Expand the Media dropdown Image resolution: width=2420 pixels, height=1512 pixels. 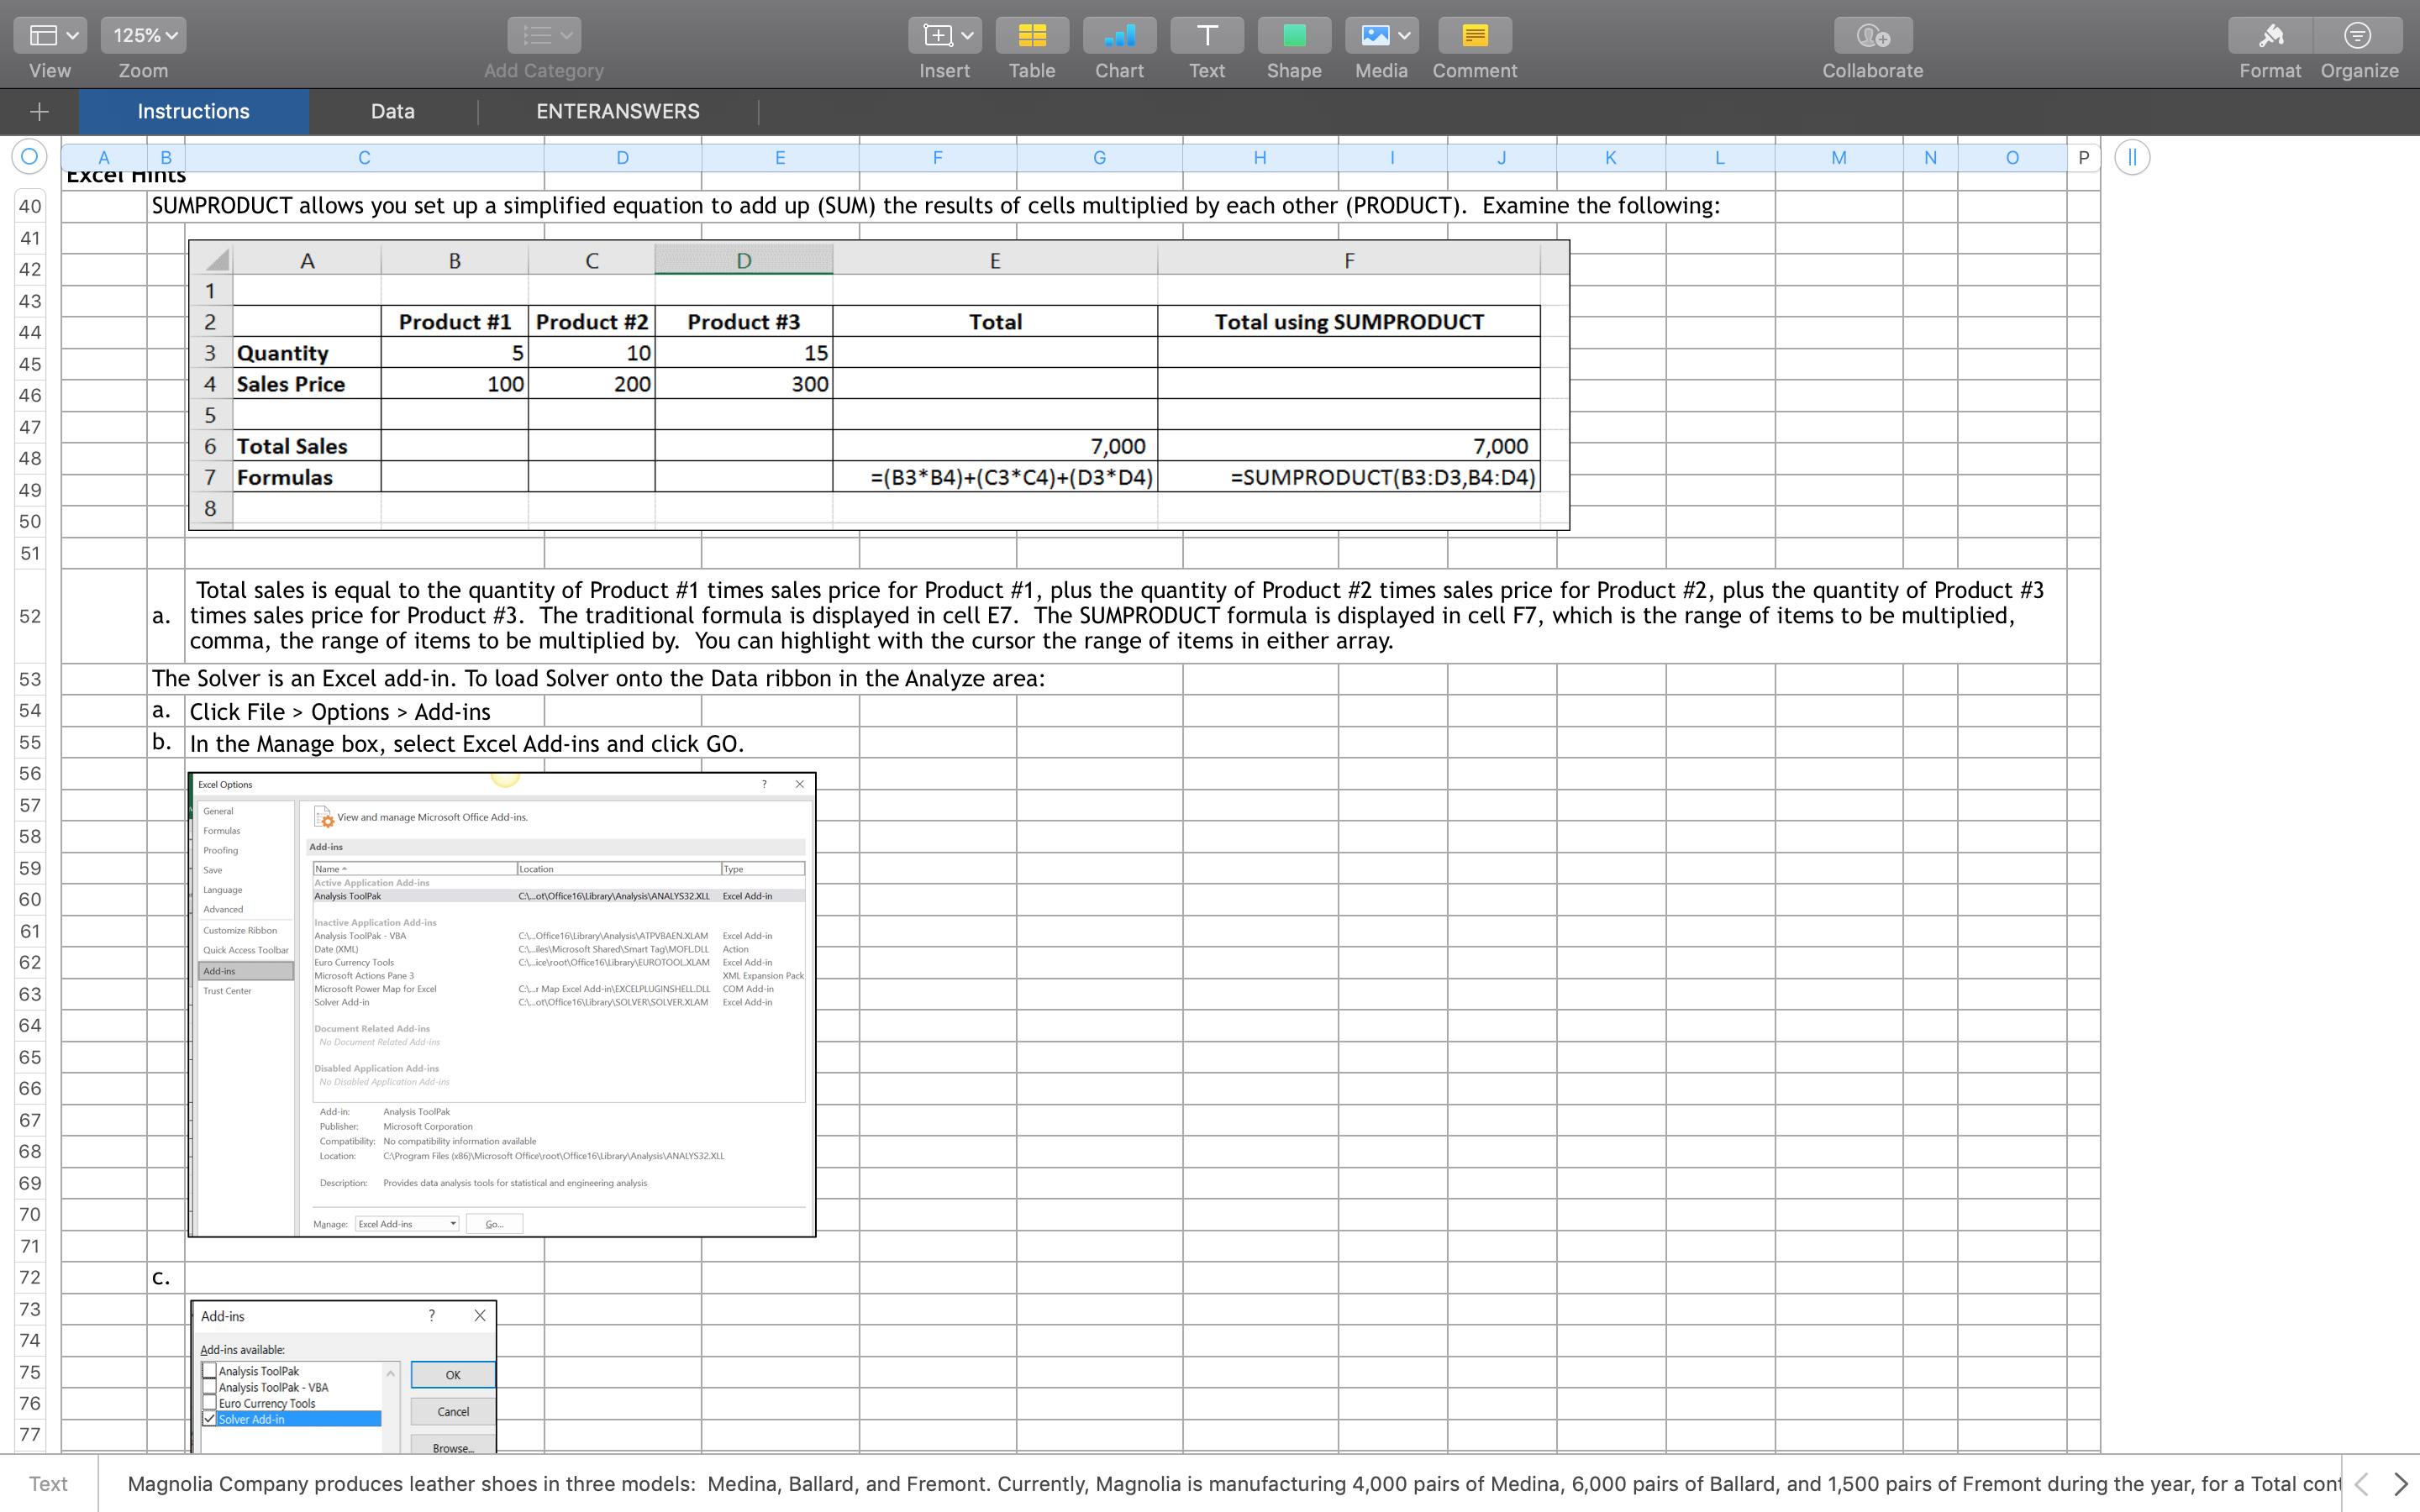tap(1381, 36)
